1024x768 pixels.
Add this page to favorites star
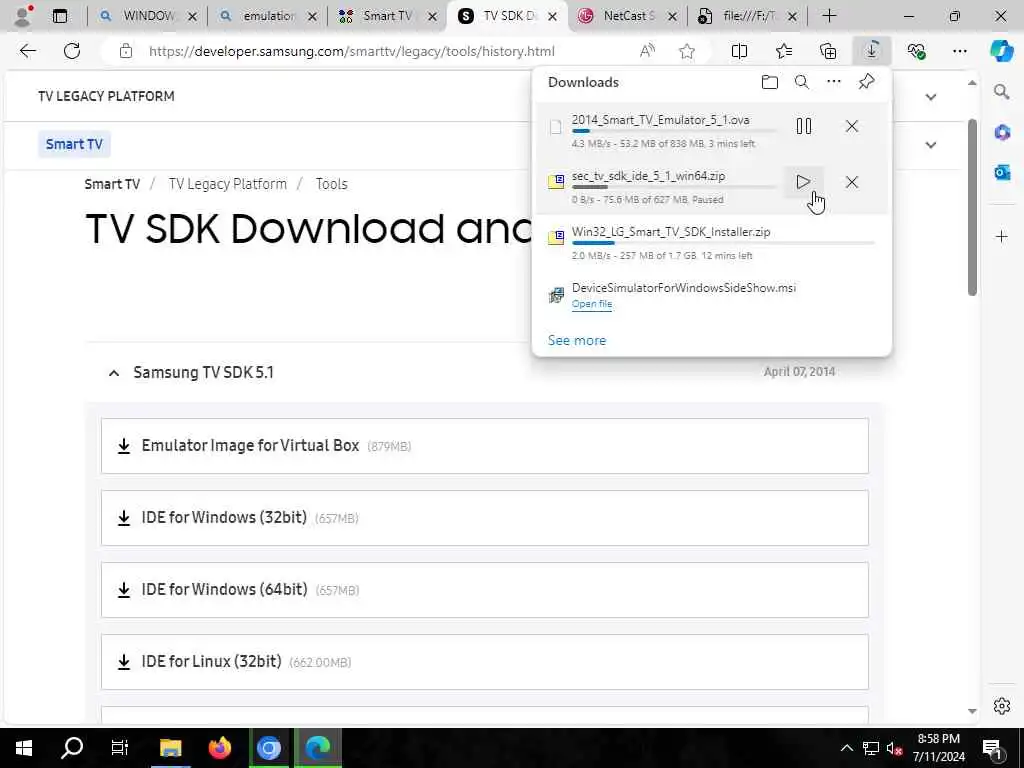pyautogui.click(x=686, y=51)
